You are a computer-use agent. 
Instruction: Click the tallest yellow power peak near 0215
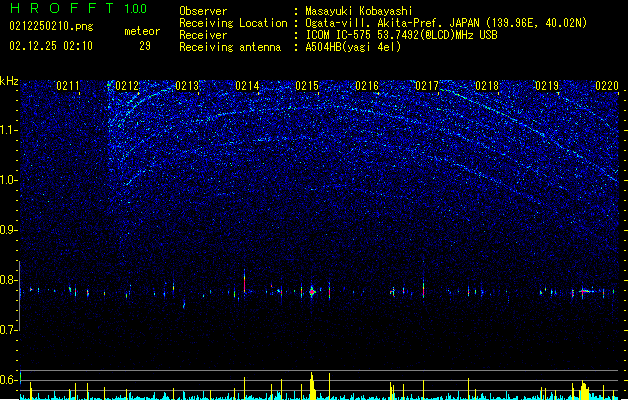(x=312, y=386)
